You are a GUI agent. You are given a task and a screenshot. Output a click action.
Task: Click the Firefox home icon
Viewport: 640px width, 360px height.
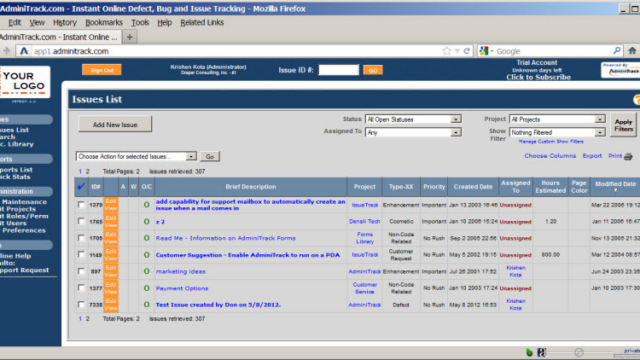coord(632,51)
